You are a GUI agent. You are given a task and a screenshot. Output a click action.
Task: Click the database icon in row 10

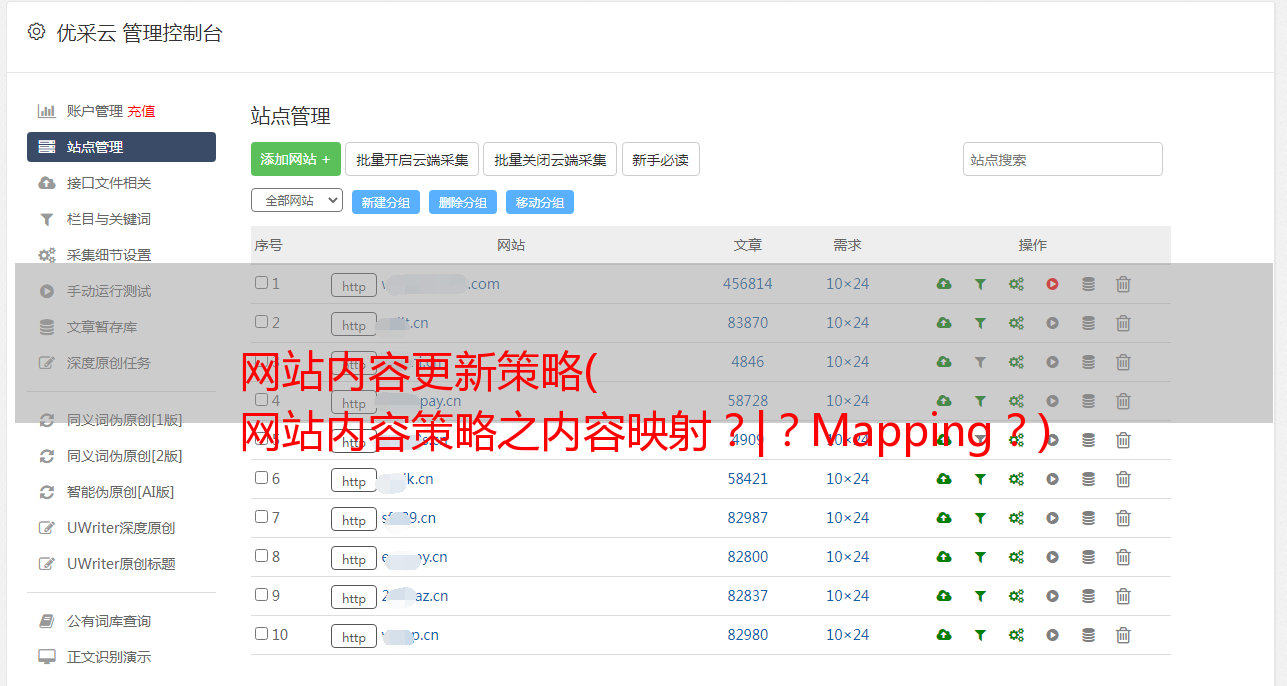[x=1088, y=635]
